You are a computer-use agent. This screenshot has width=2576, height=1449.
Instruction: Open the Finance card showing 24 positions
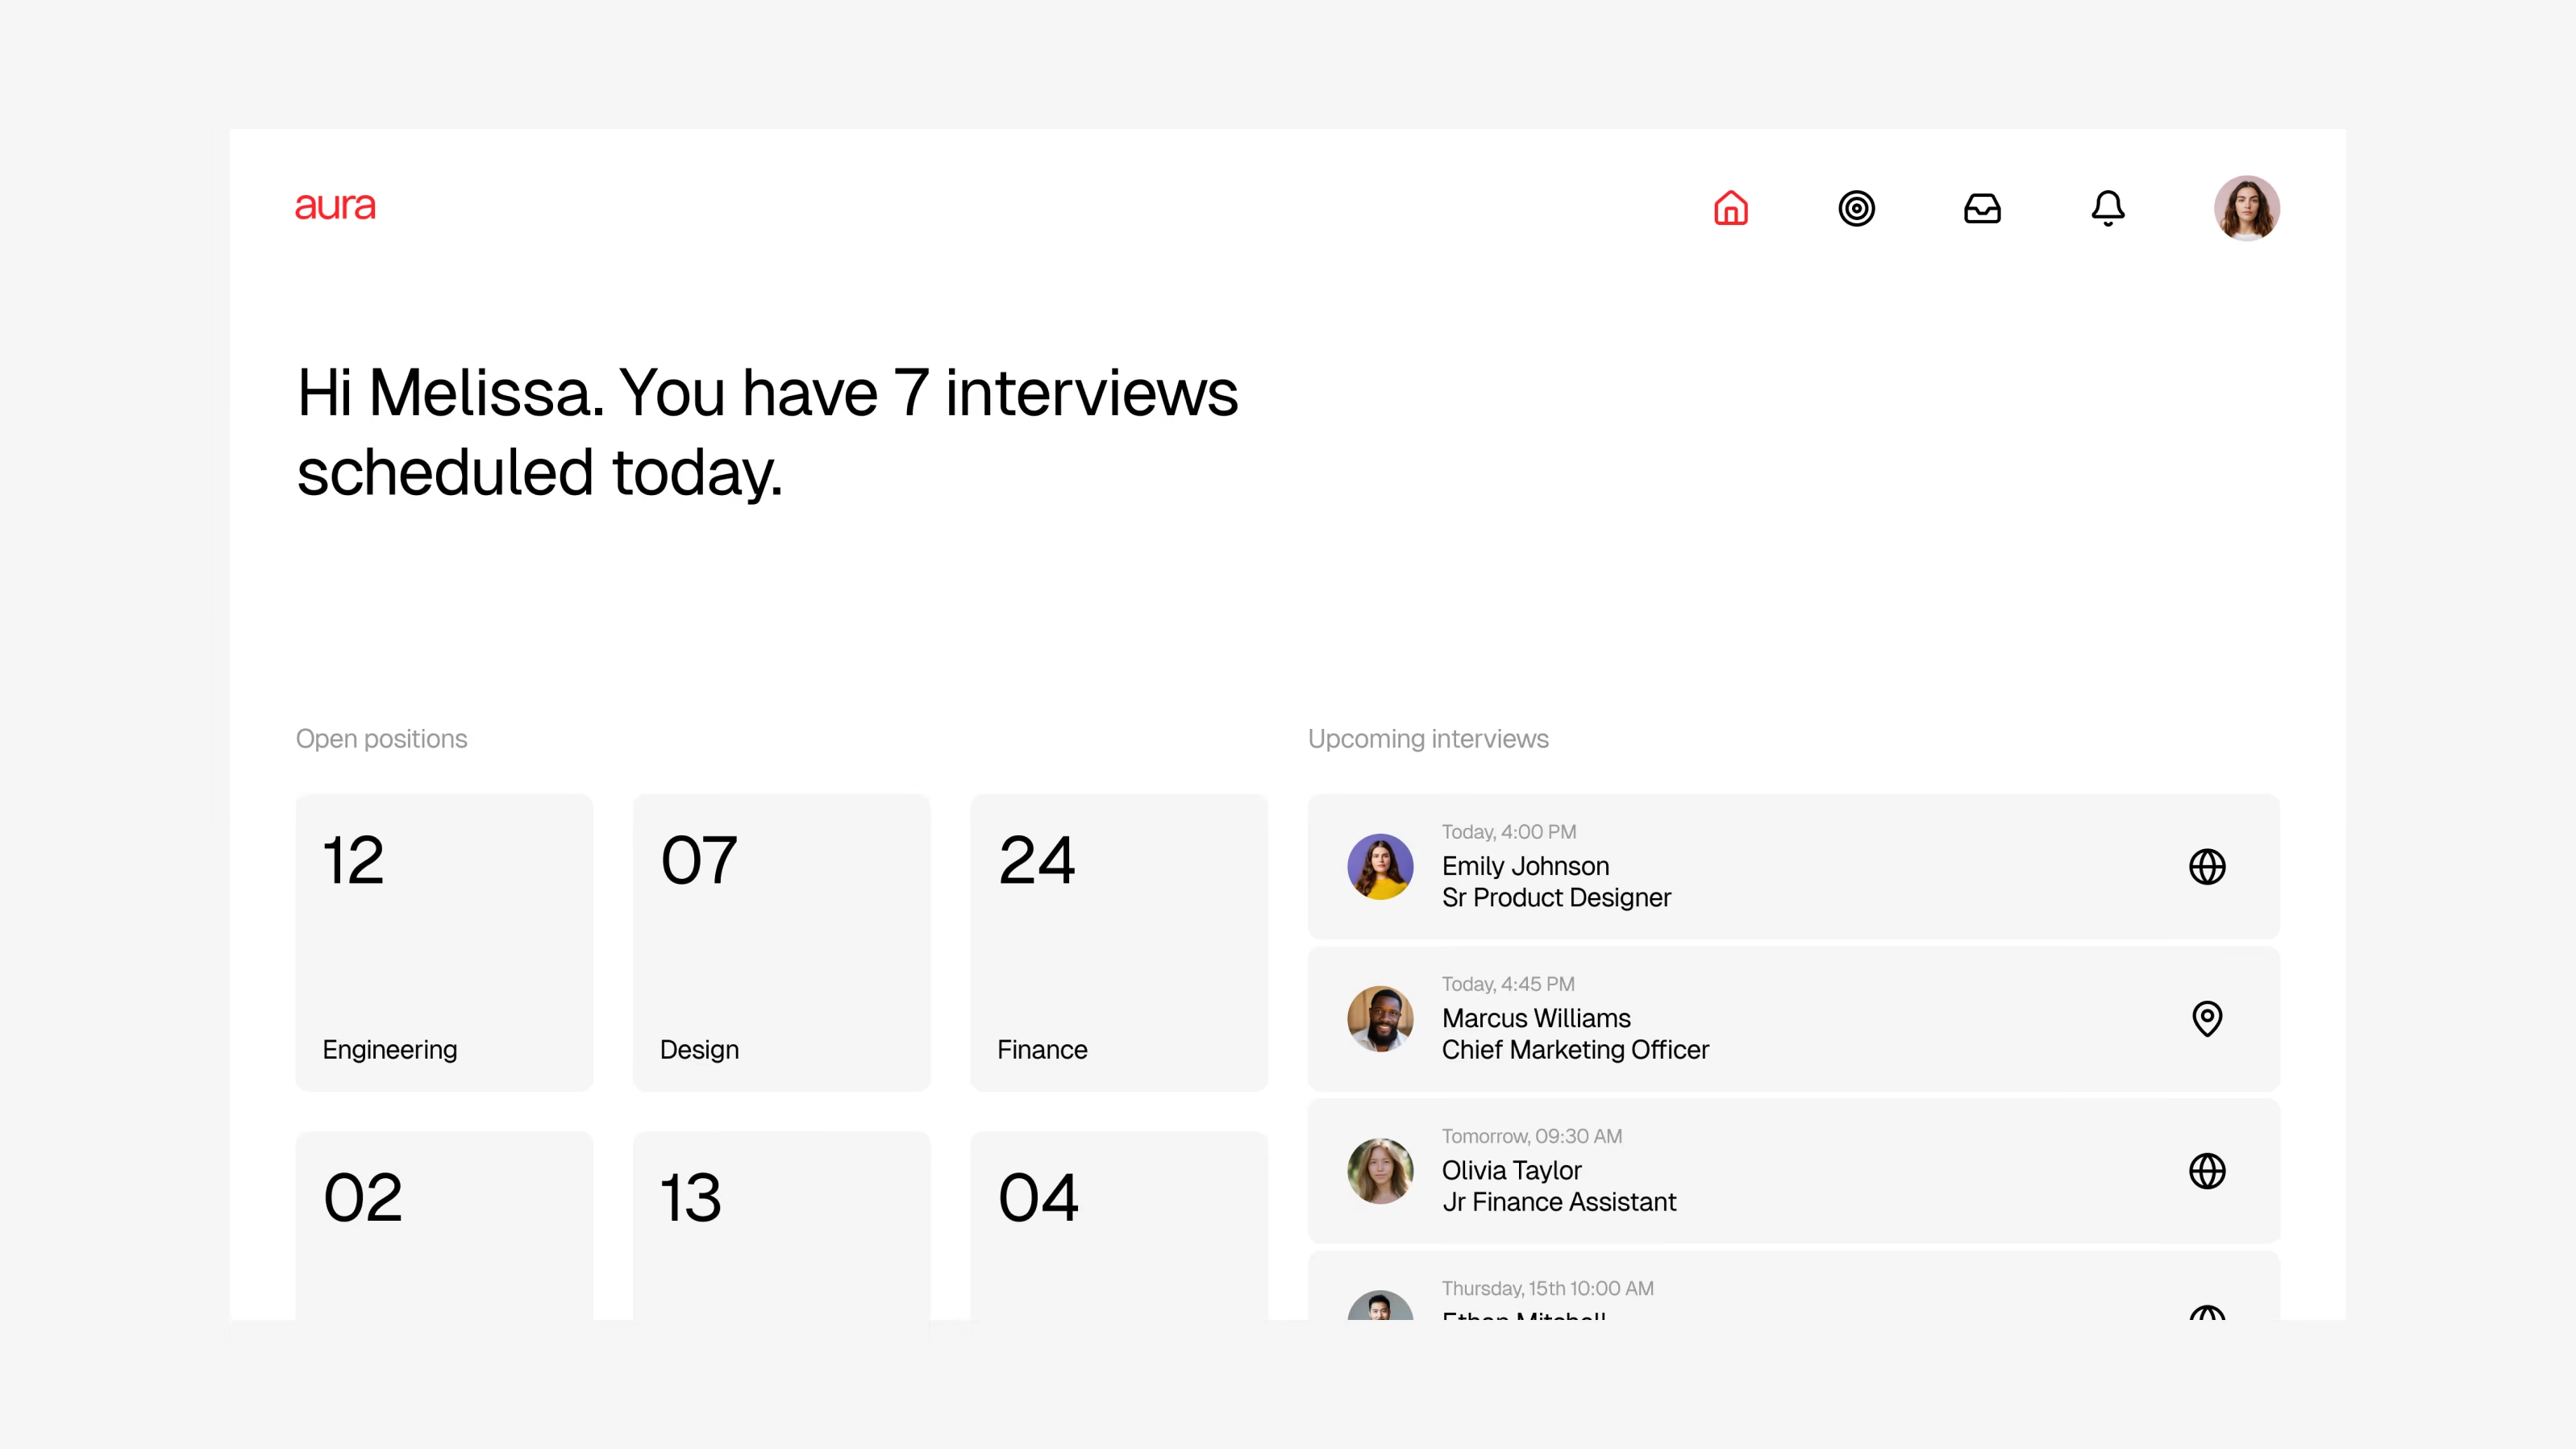(1118, 941)
